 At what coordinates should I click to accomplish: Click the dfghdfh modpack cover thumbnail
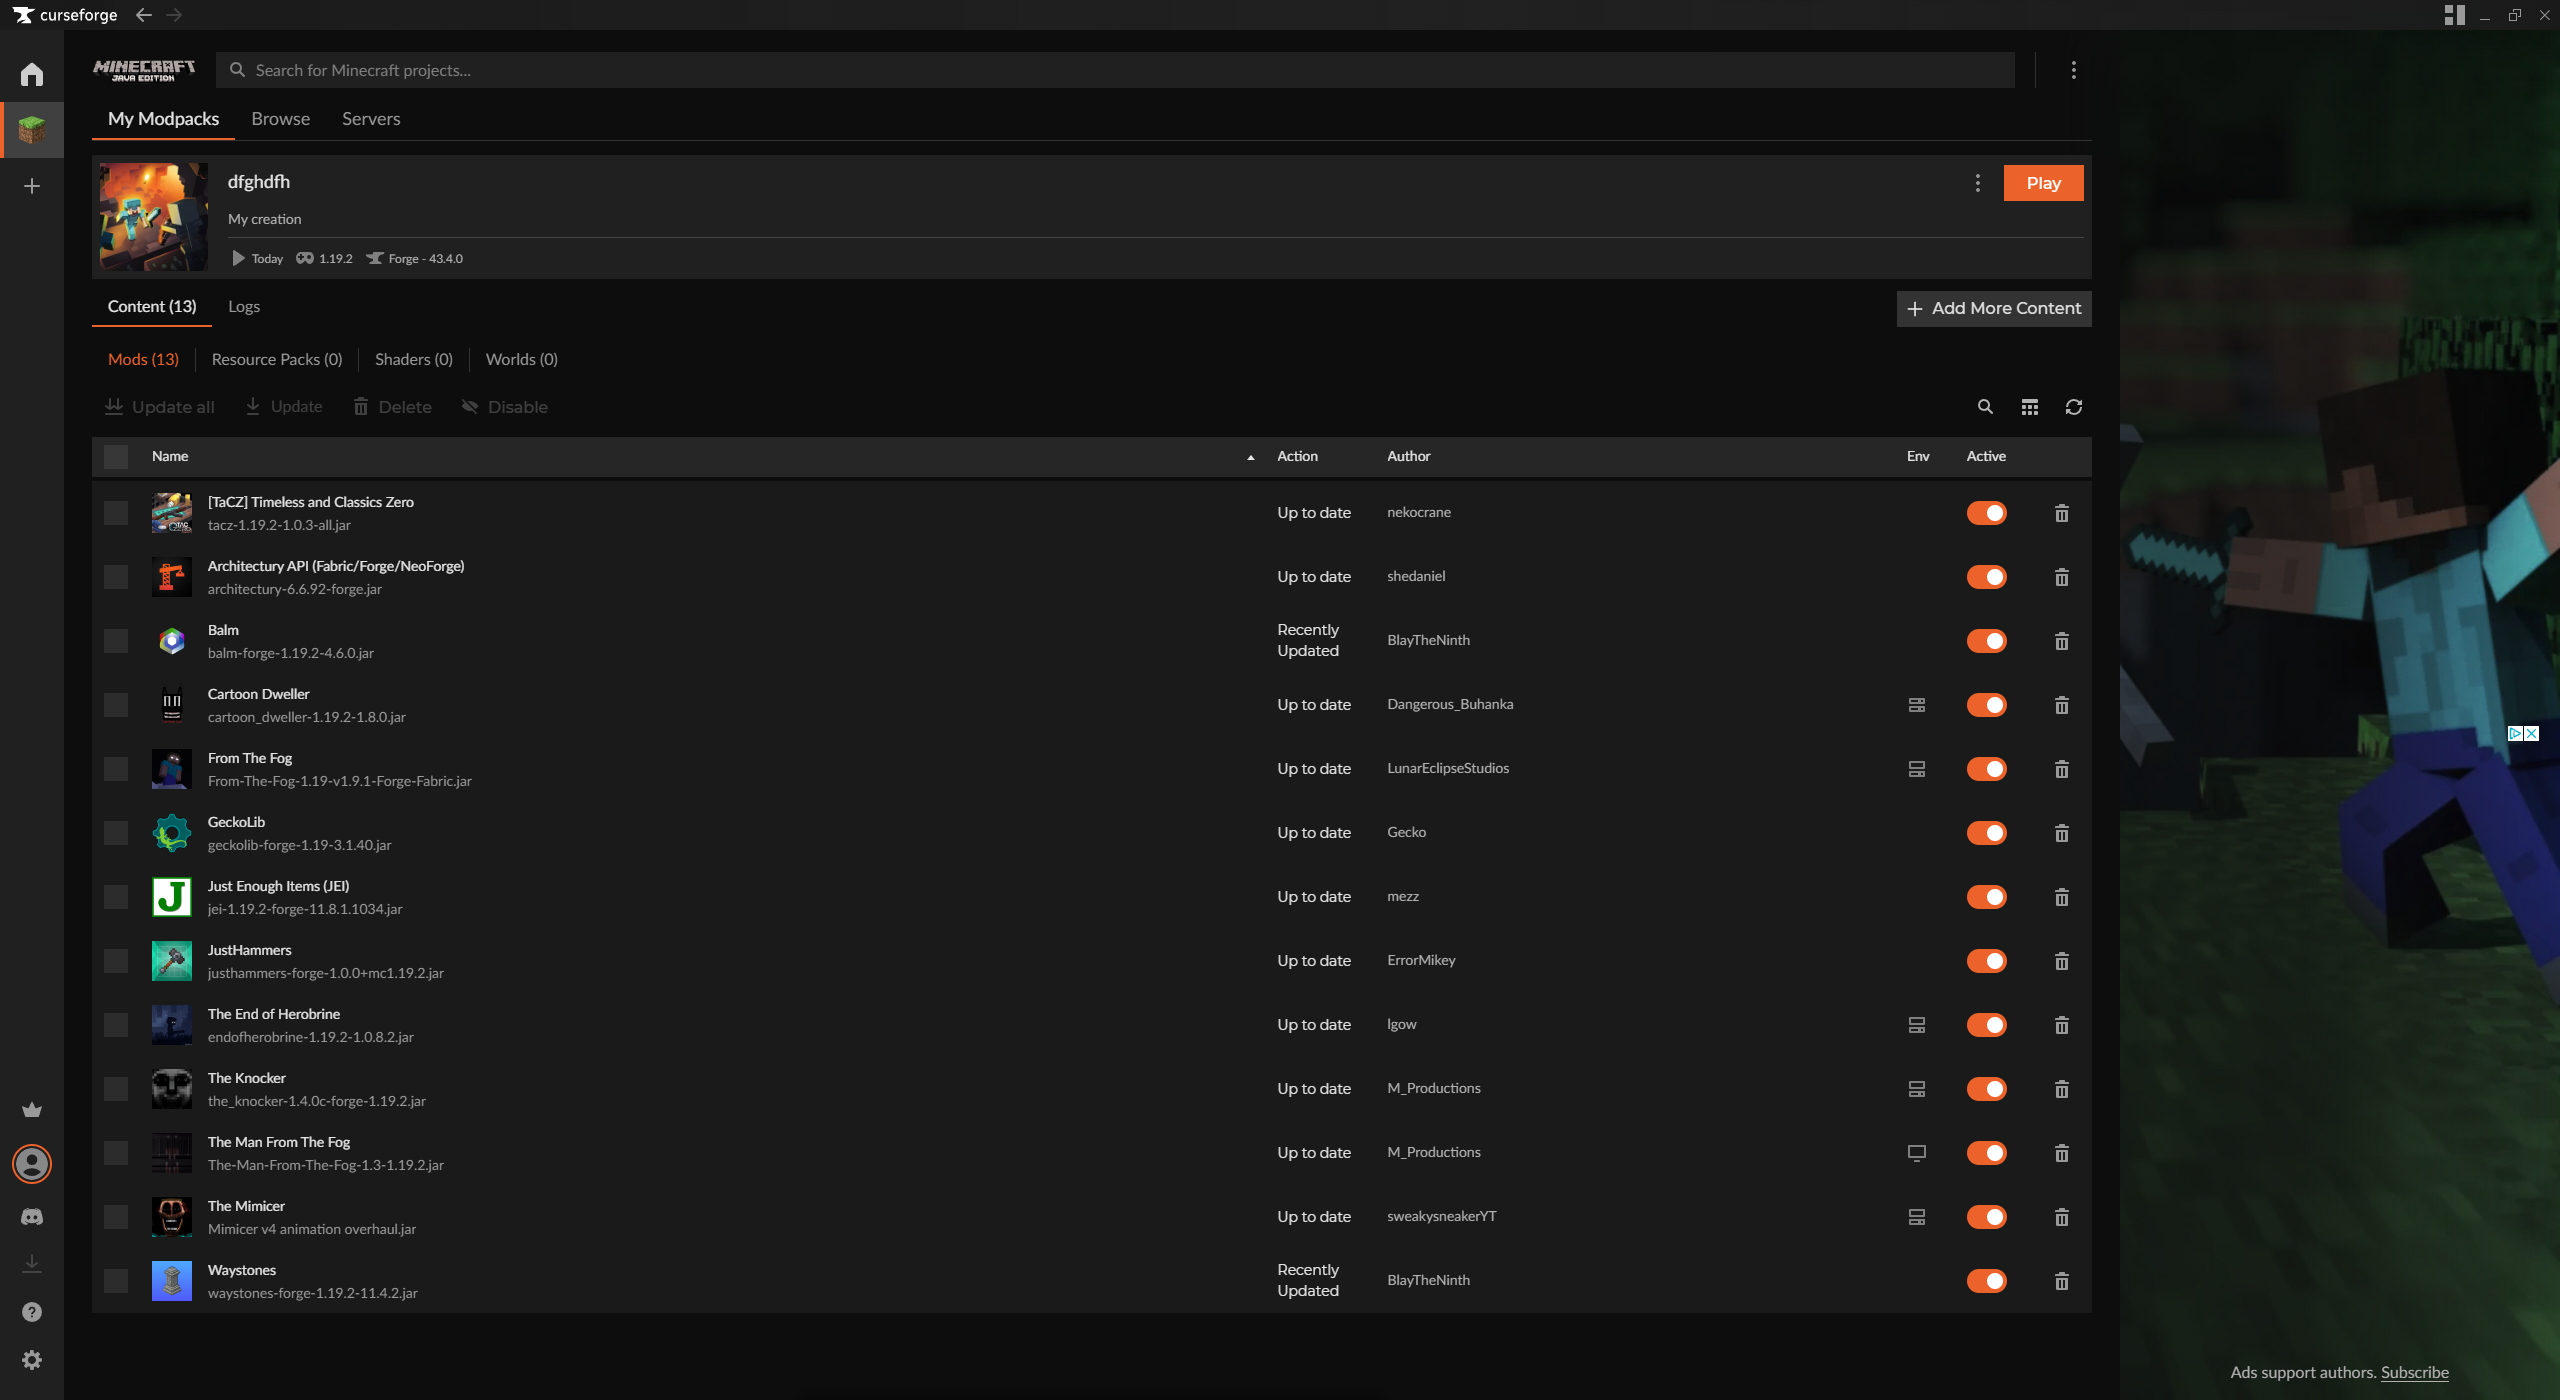coord(154,217)
